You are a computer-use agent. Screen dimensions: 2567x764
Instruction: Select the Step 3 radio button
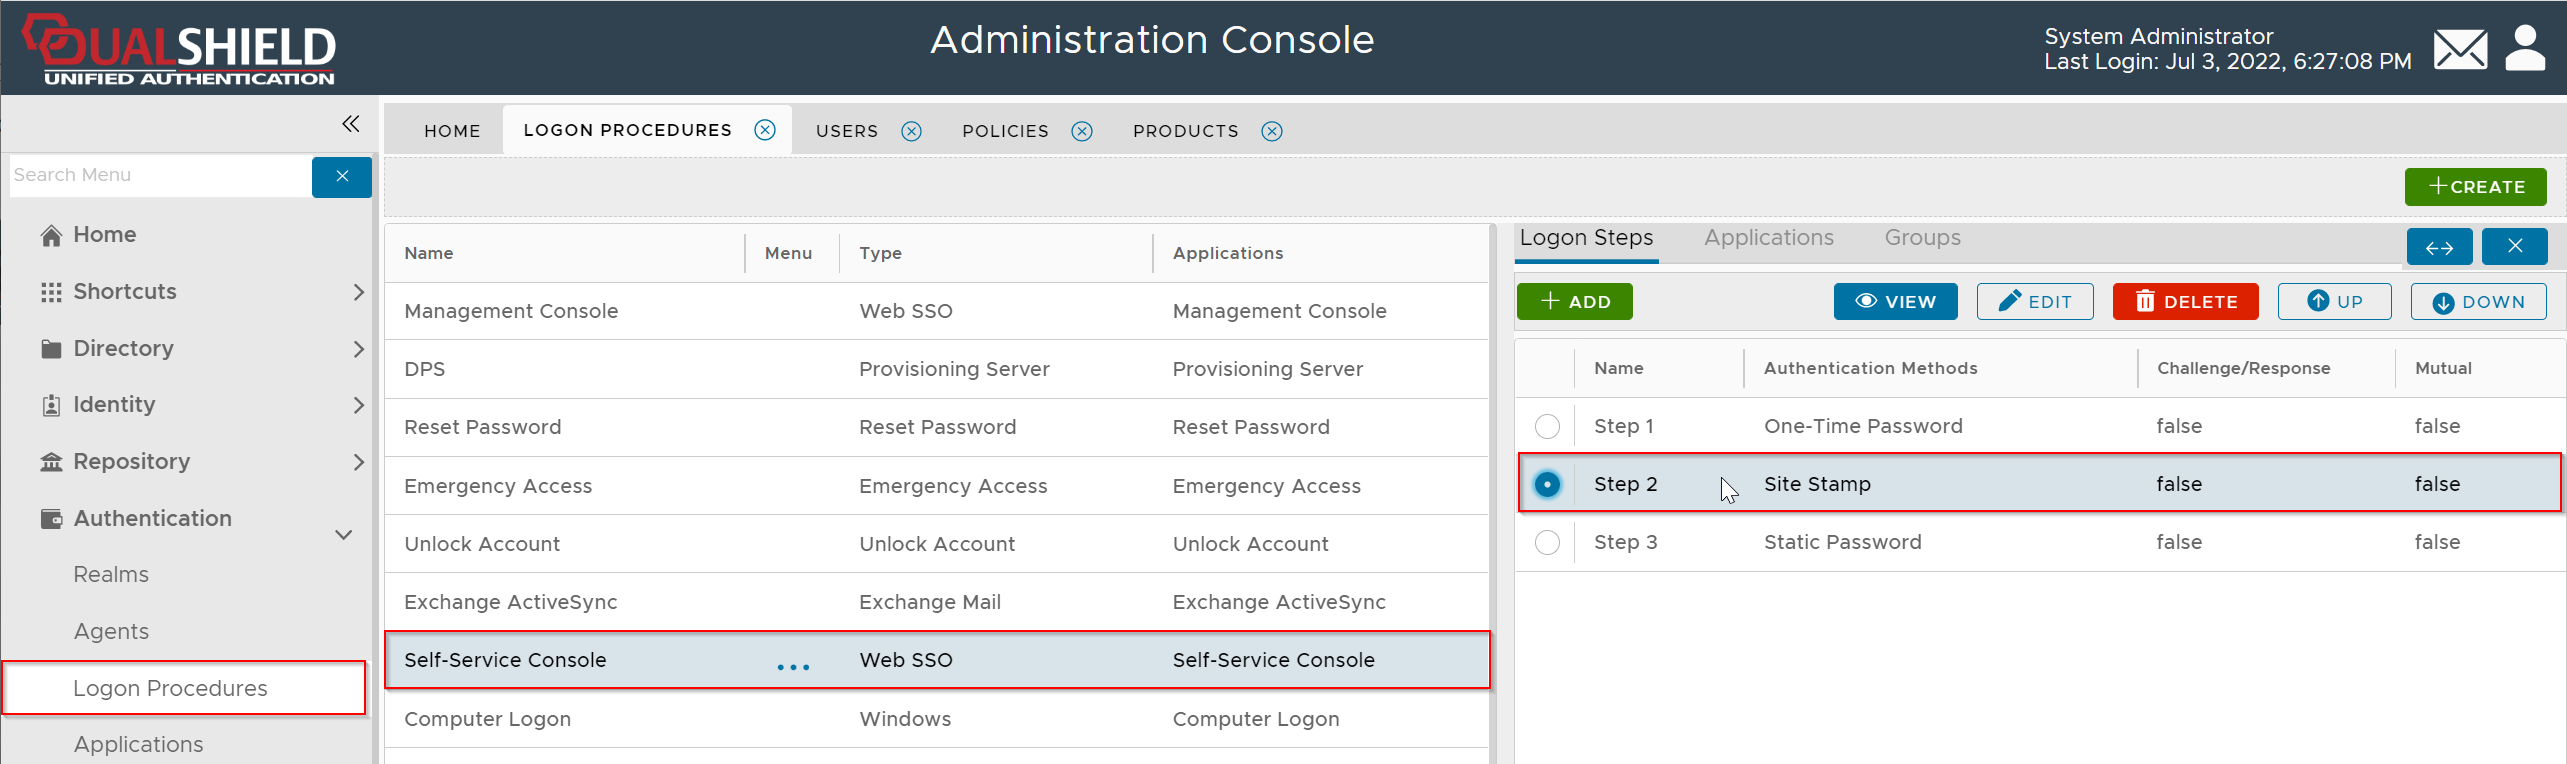[1547, 542]
